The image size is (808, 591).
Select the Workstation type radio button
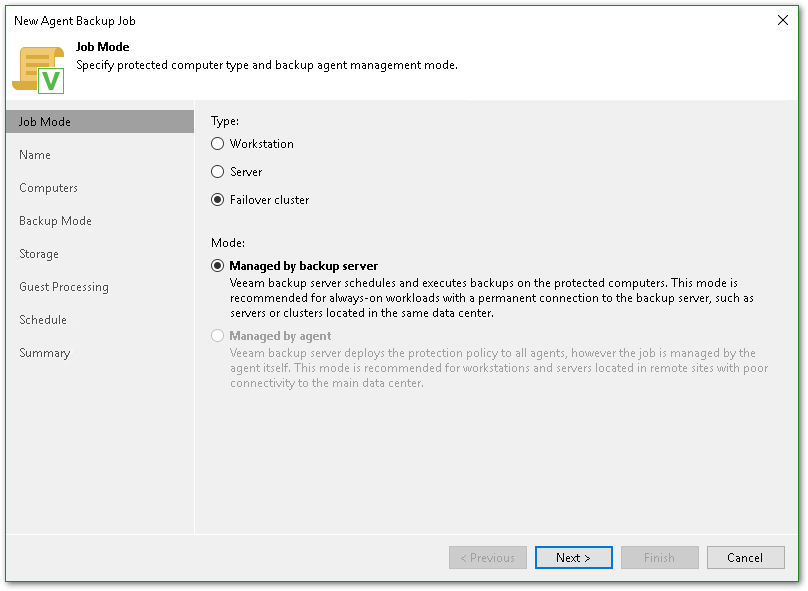(218, 144)
